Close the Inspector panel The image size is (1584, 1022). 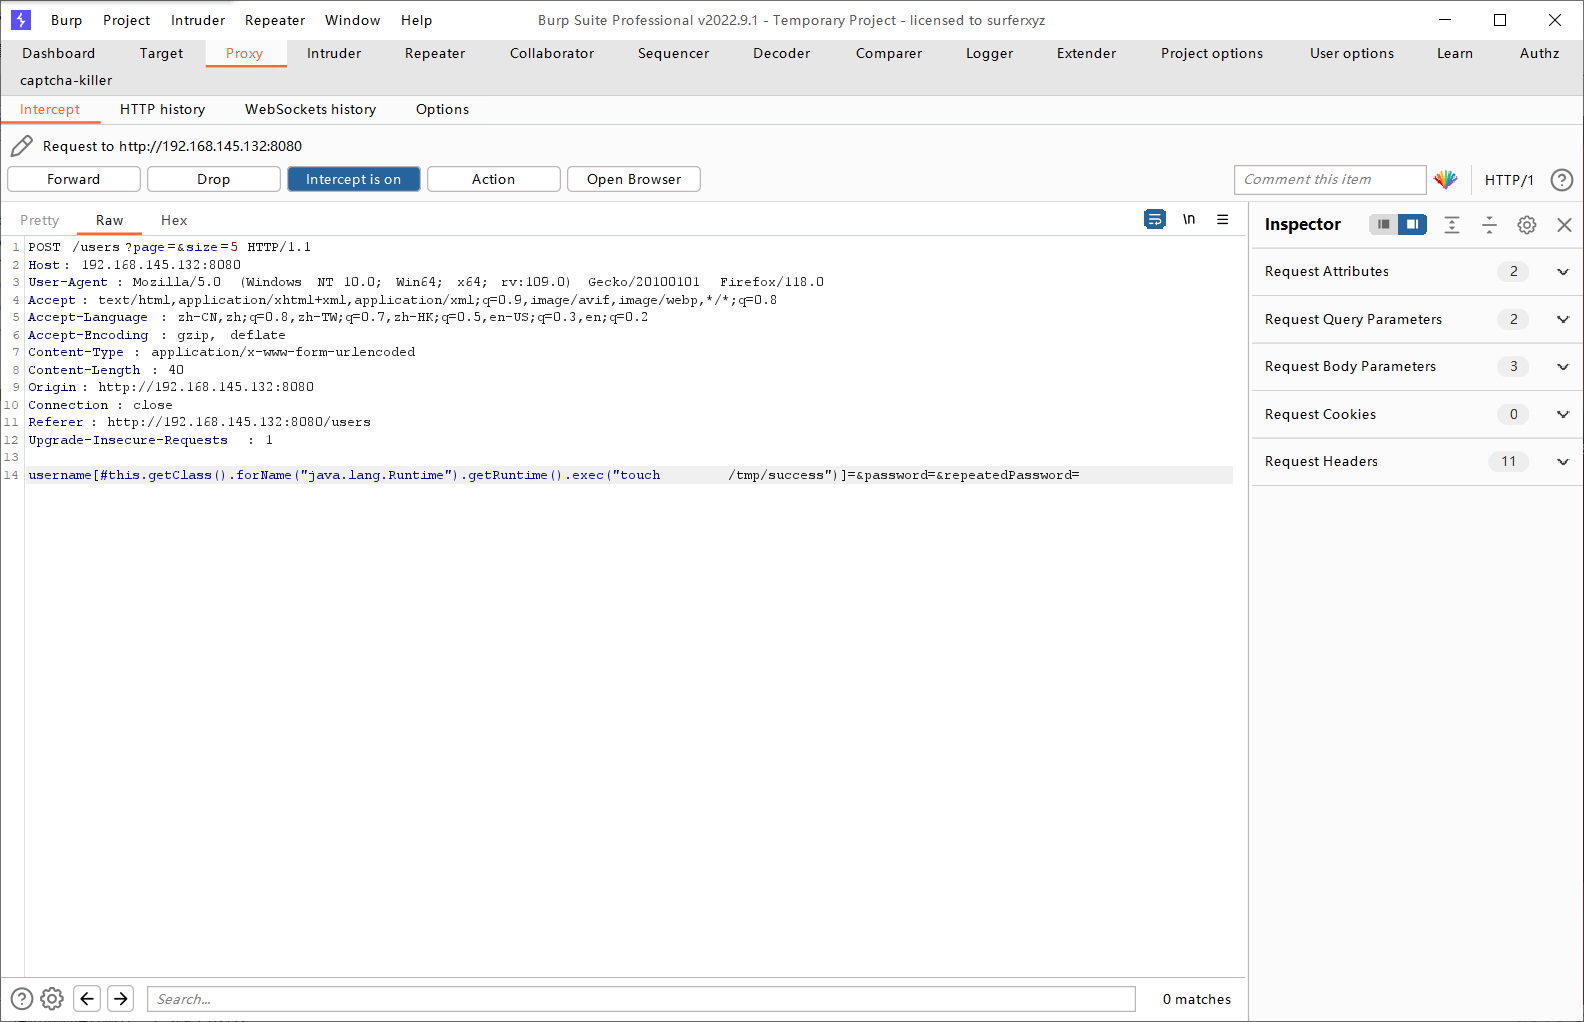tap(1564, 225)
